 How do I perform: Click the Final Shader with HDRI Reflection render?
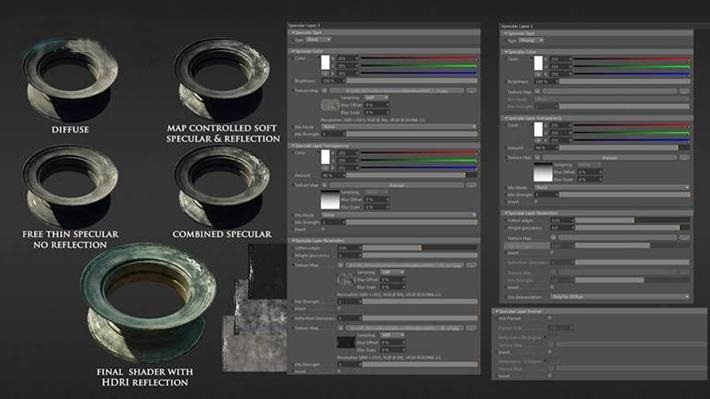click(x=148, y=303)
